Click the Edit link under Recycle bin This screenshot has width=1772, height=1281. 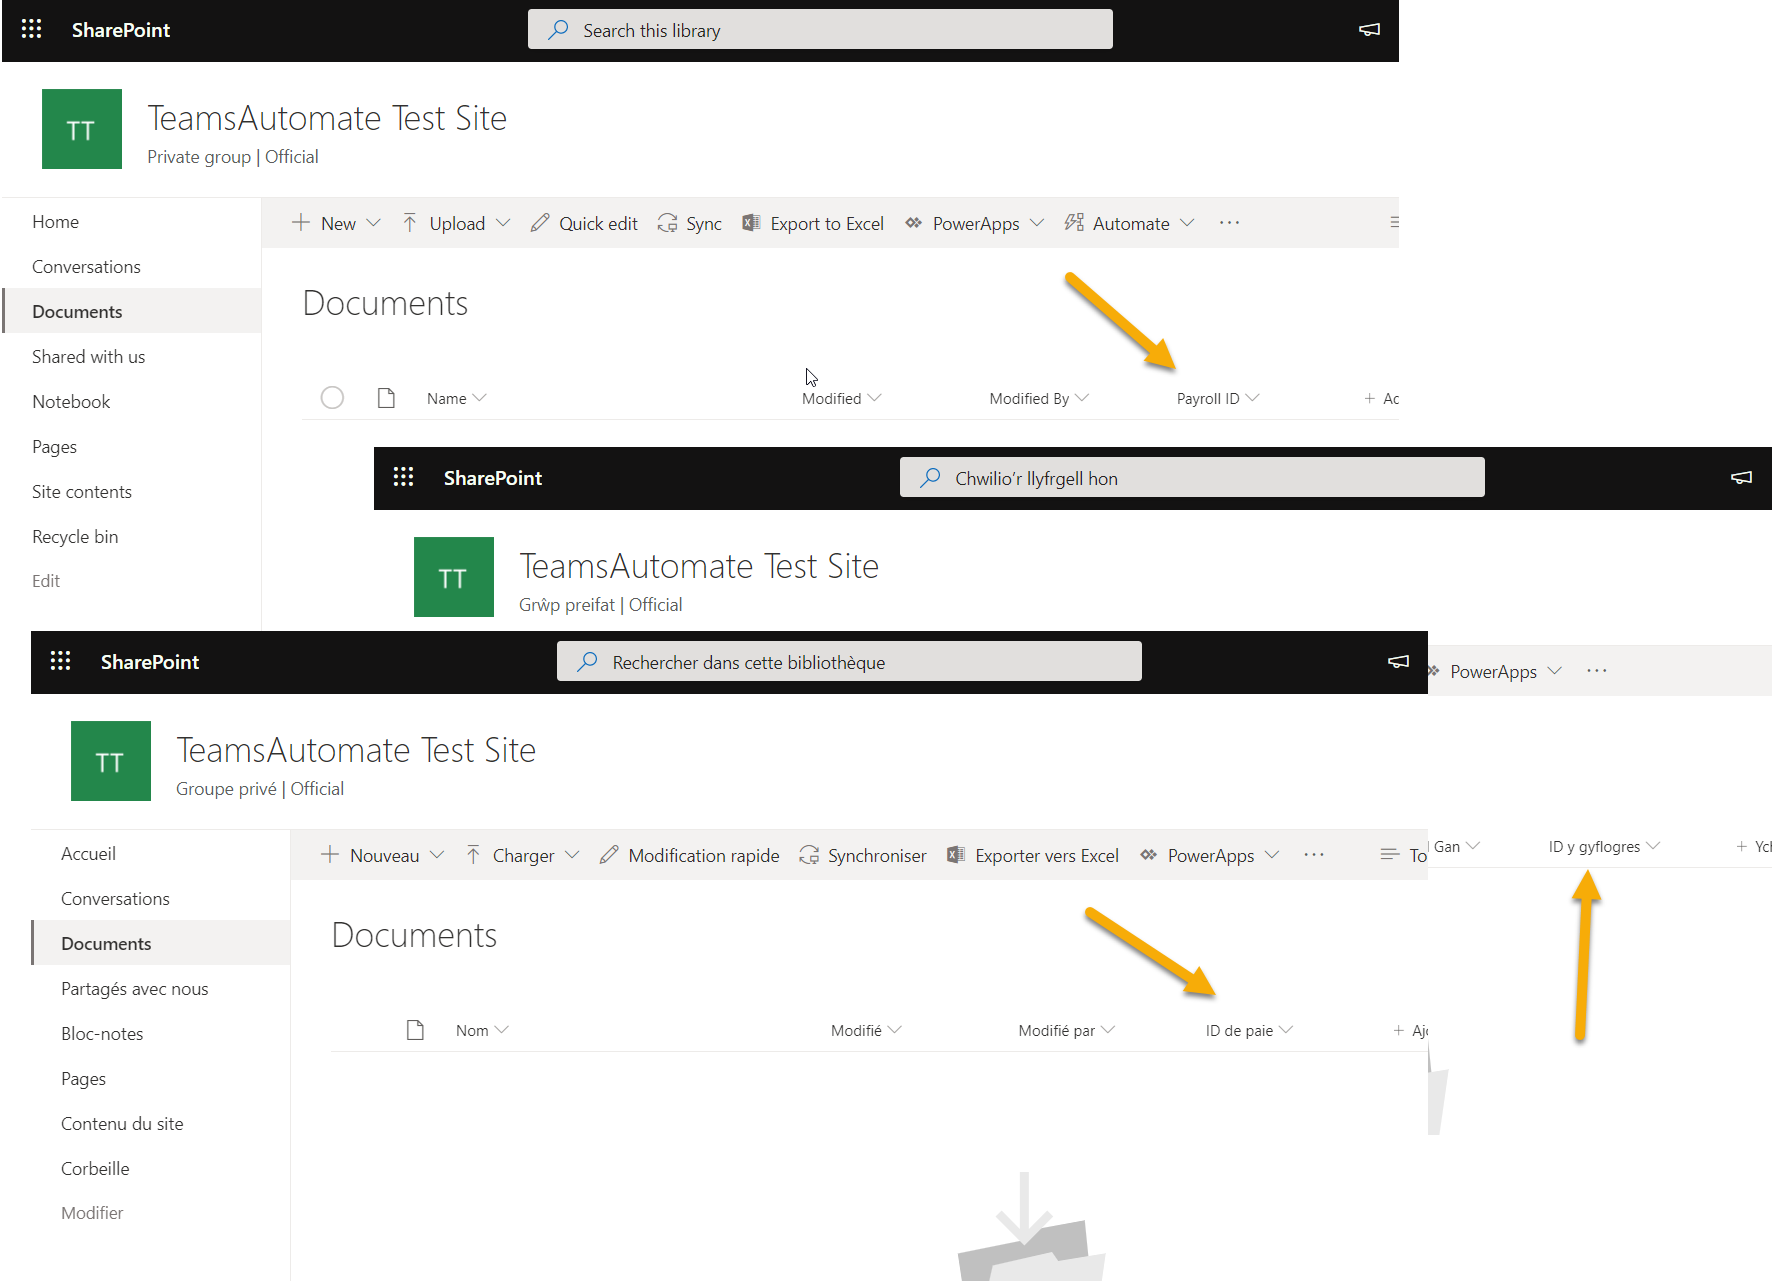pyautogui.click(x=46, y=581)
